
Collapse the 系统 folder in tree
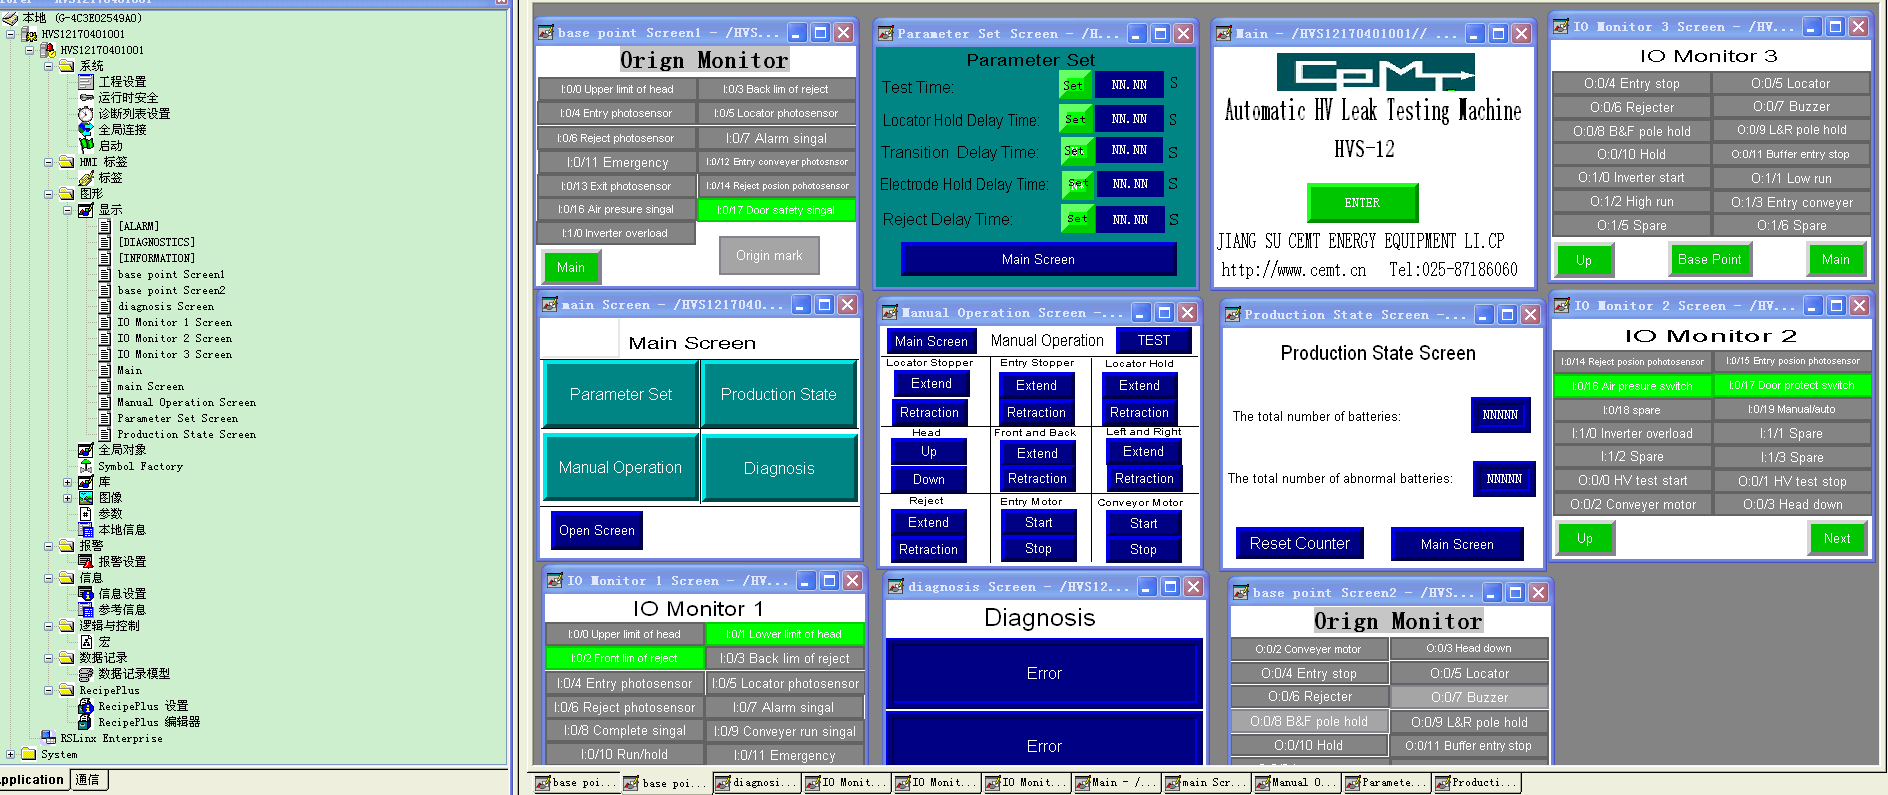pyautogui.click(x=48, y=66)
